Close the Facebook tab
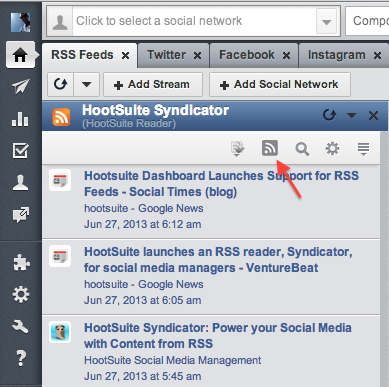Image resolution: width=389 pixels, height=387 pixels. 286,55
